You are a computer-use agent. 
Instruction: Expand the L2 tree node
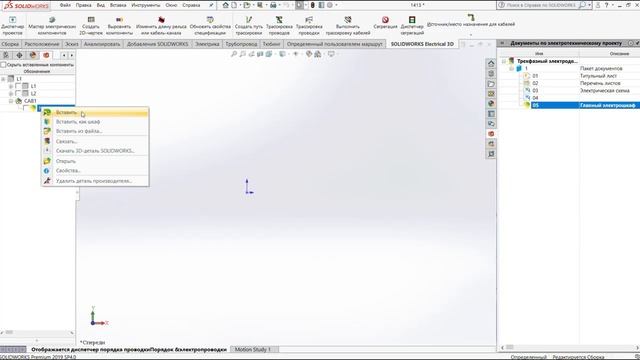click(x=11, y=93)
